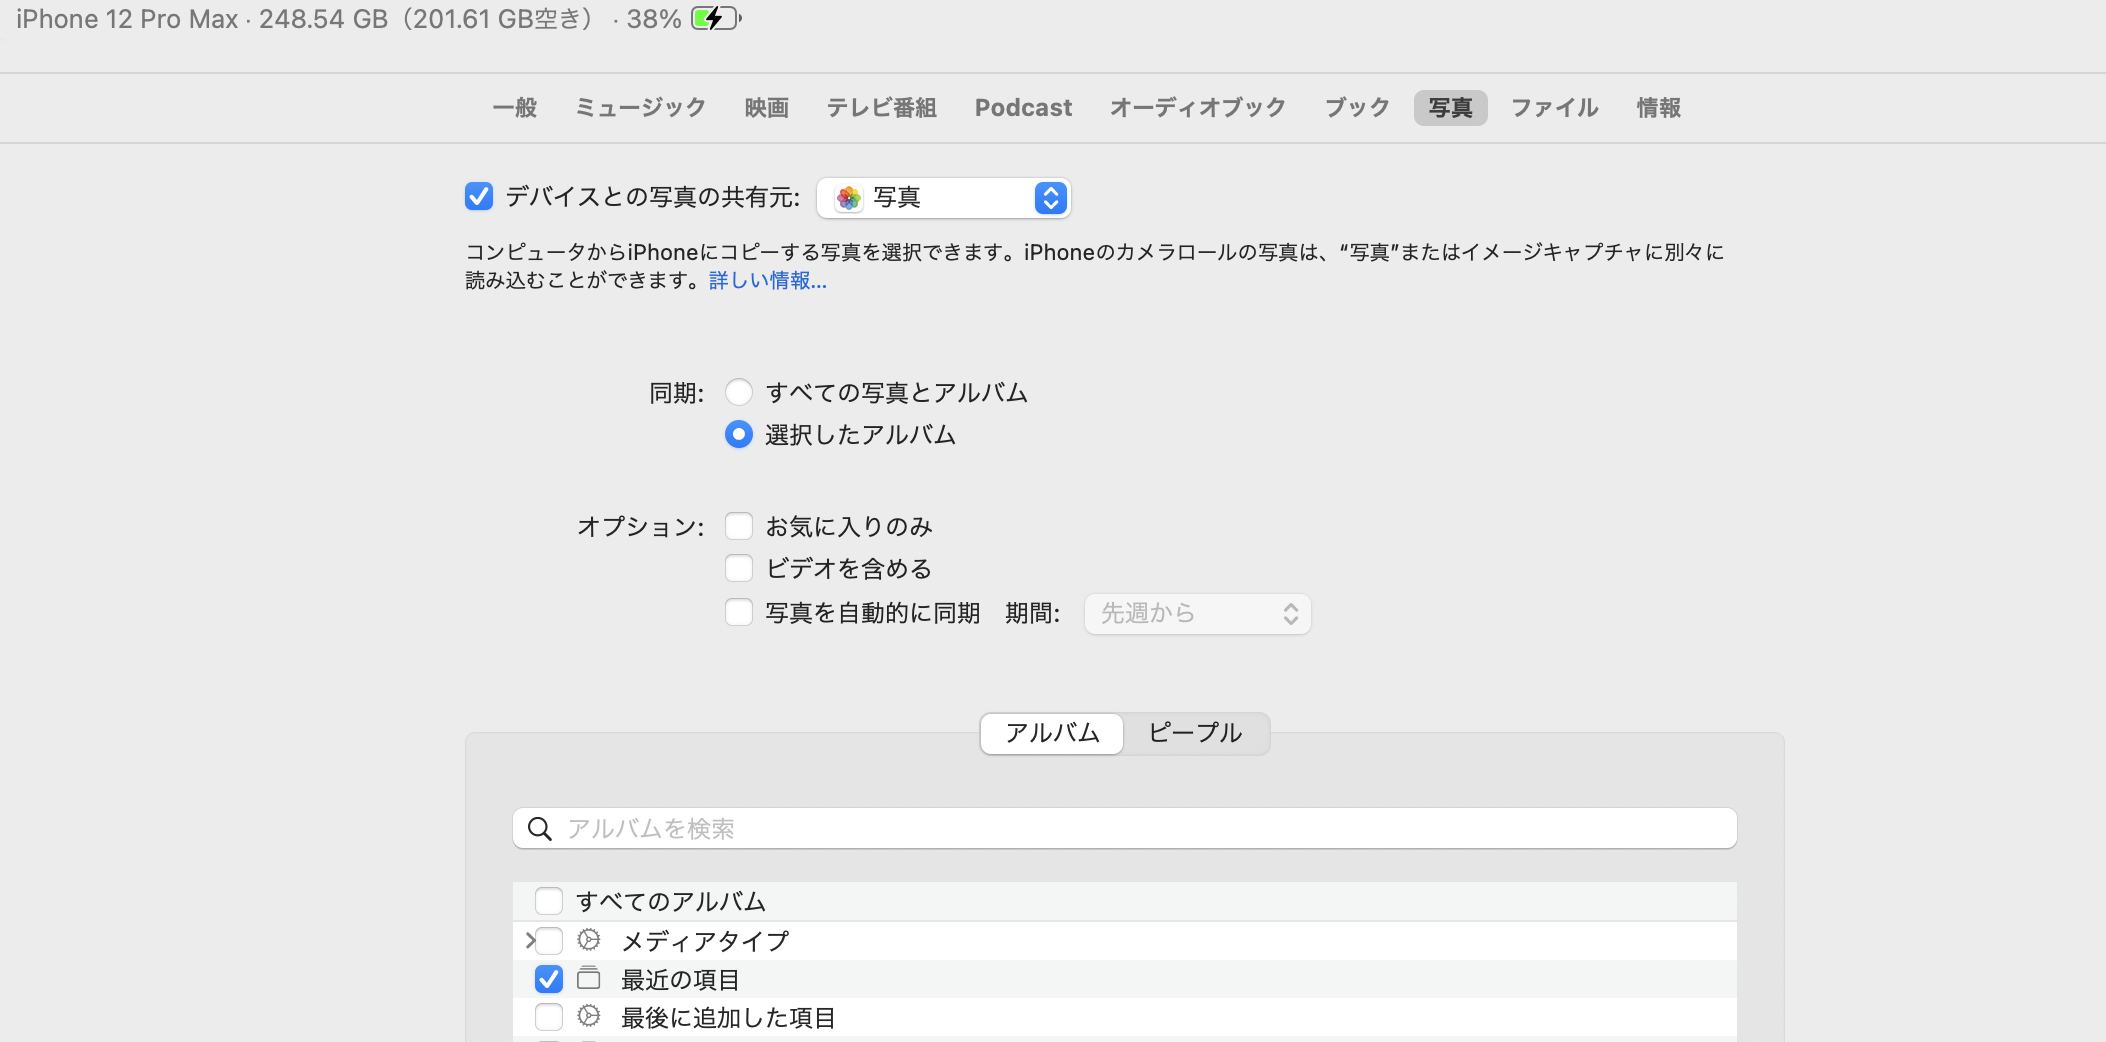Screen dimensions: 2106x1042
Task: Open the 期間 先週から dropdown
Action: point(1198,613)
